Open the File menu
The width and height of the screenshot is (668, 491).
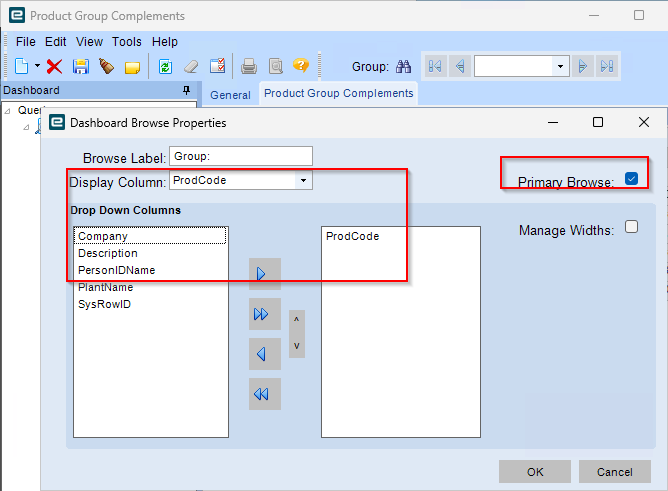click(26, 42)
